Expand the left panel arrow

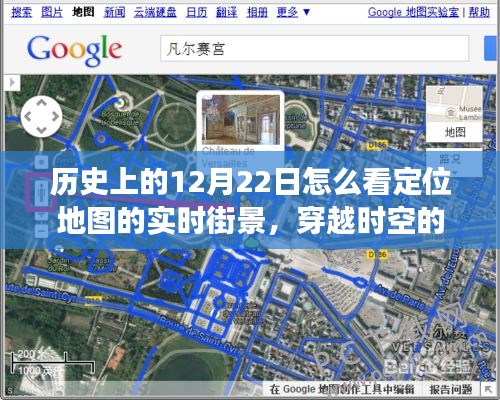[13, 82]
